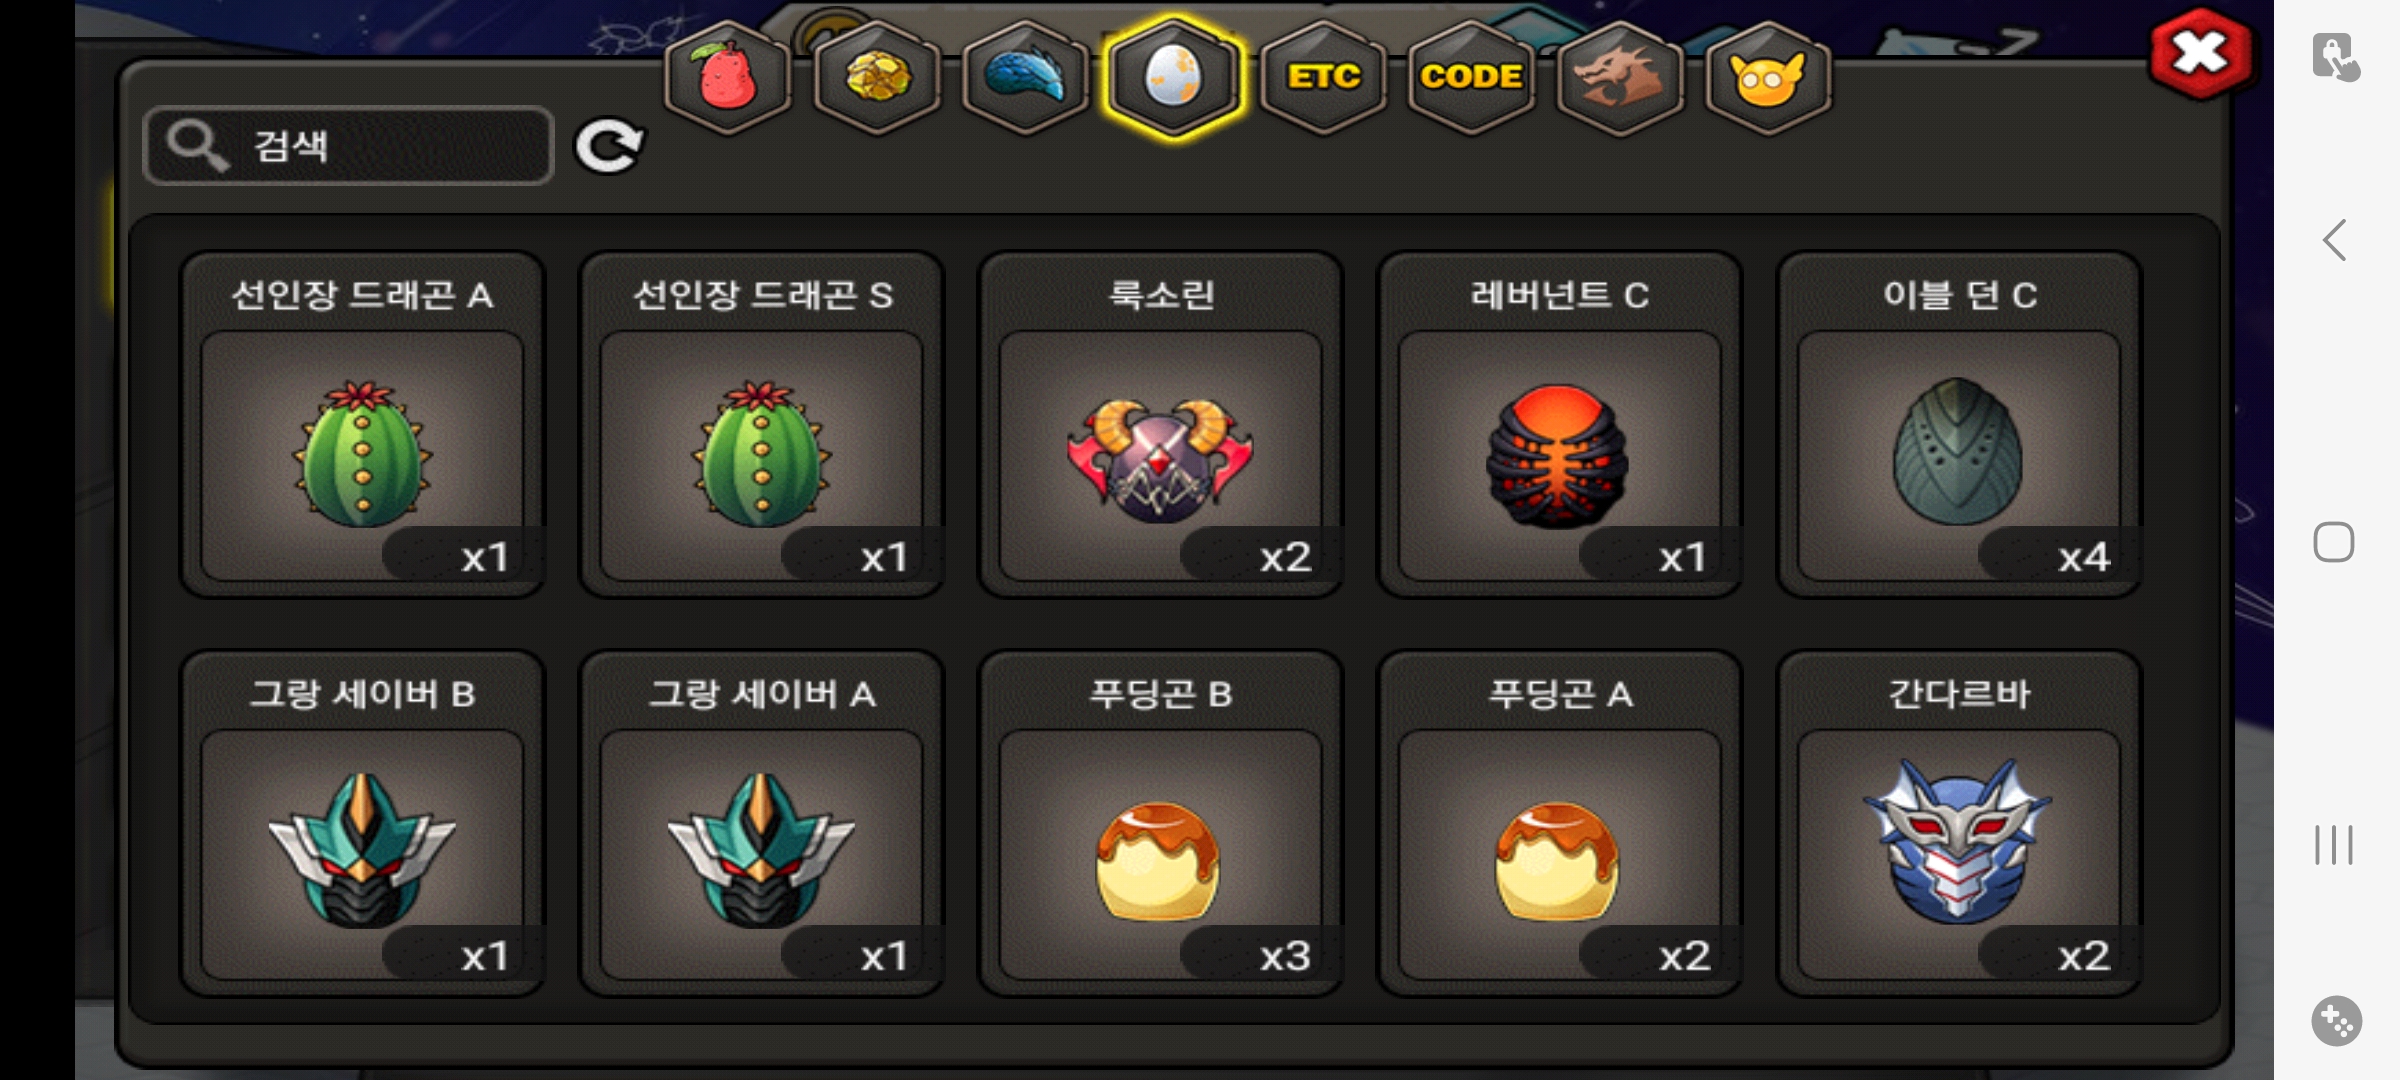The width and height of the screenshot is (2400, 1080).
Task: Choose the 선인장 드래곤 S egg card
Action: [761, 424]
